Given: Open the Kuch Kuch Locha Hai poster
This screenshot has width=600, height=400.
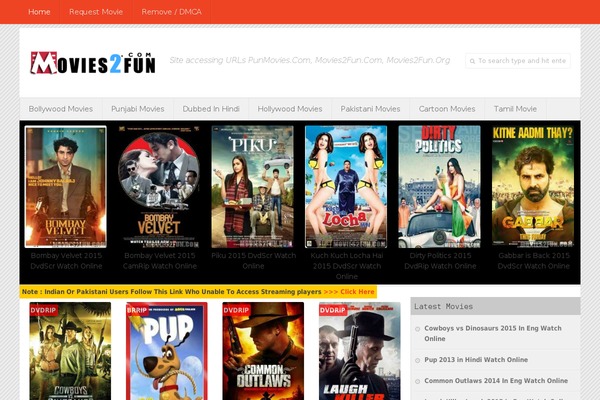Looking at the screenshot, I should point(346,187).
